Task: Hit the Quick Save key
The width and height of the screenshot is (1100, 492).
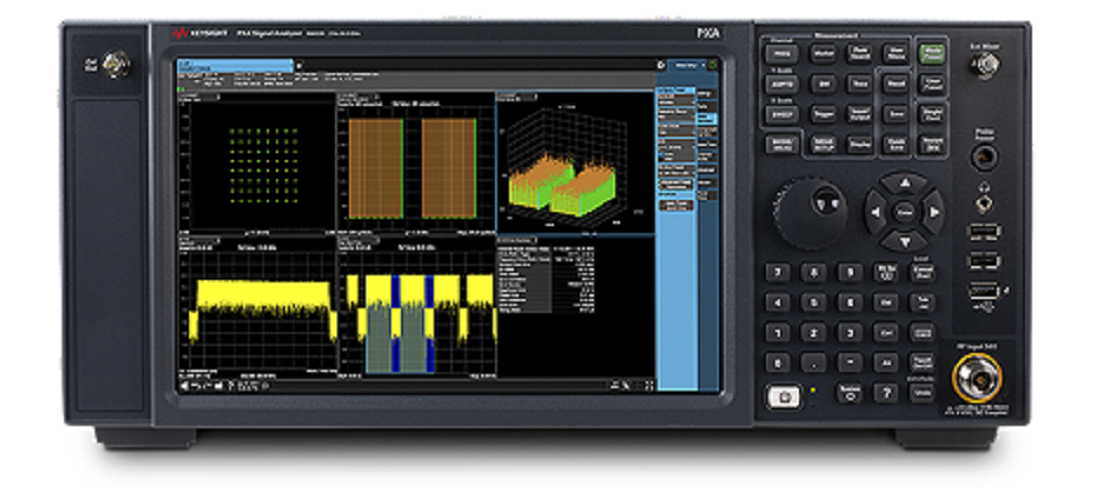Action: pyautogui.click(x=895, y=144)
